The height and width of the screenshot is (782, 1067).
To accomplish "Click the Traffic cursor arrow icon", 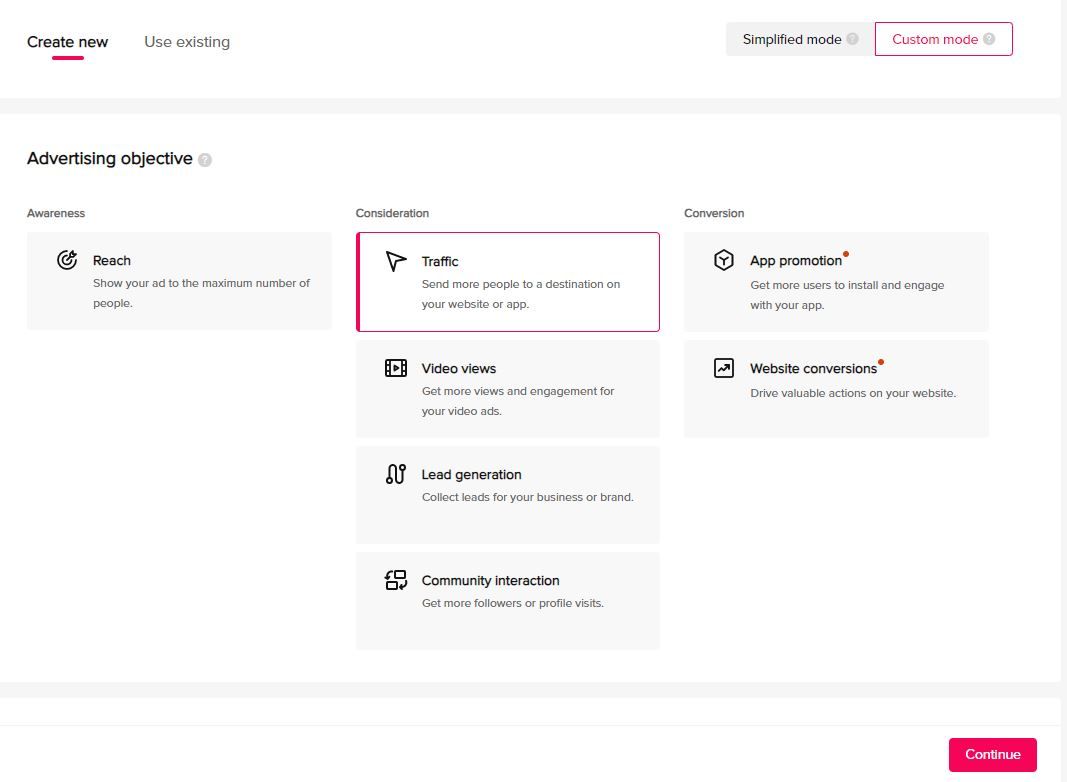I will [x=395, y=261].
